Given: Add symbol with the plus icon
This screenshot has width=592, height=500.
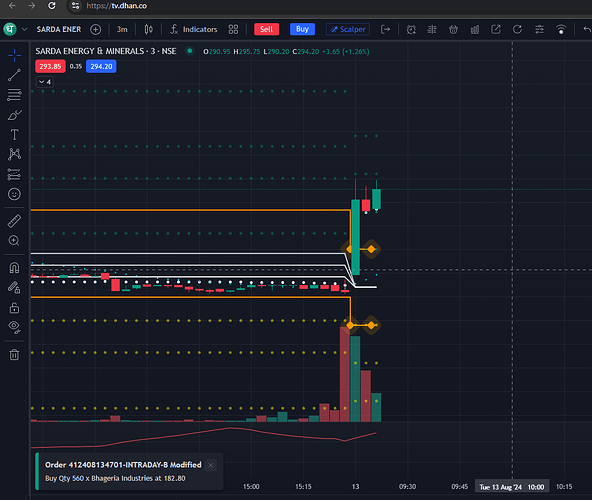Looking at the screenshot, I should click(96, 29).
